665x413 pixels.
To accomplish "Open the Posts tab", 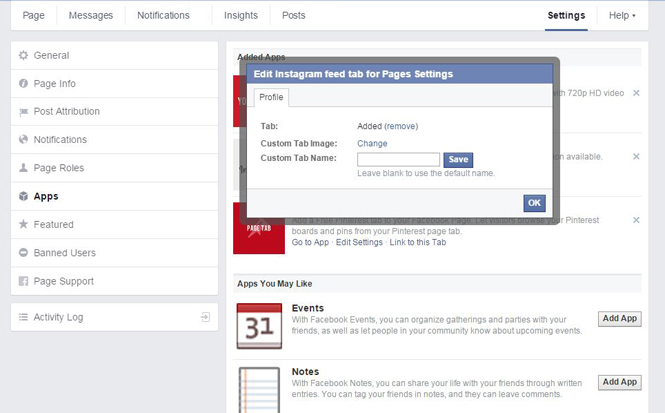I will tap(293, 15).
